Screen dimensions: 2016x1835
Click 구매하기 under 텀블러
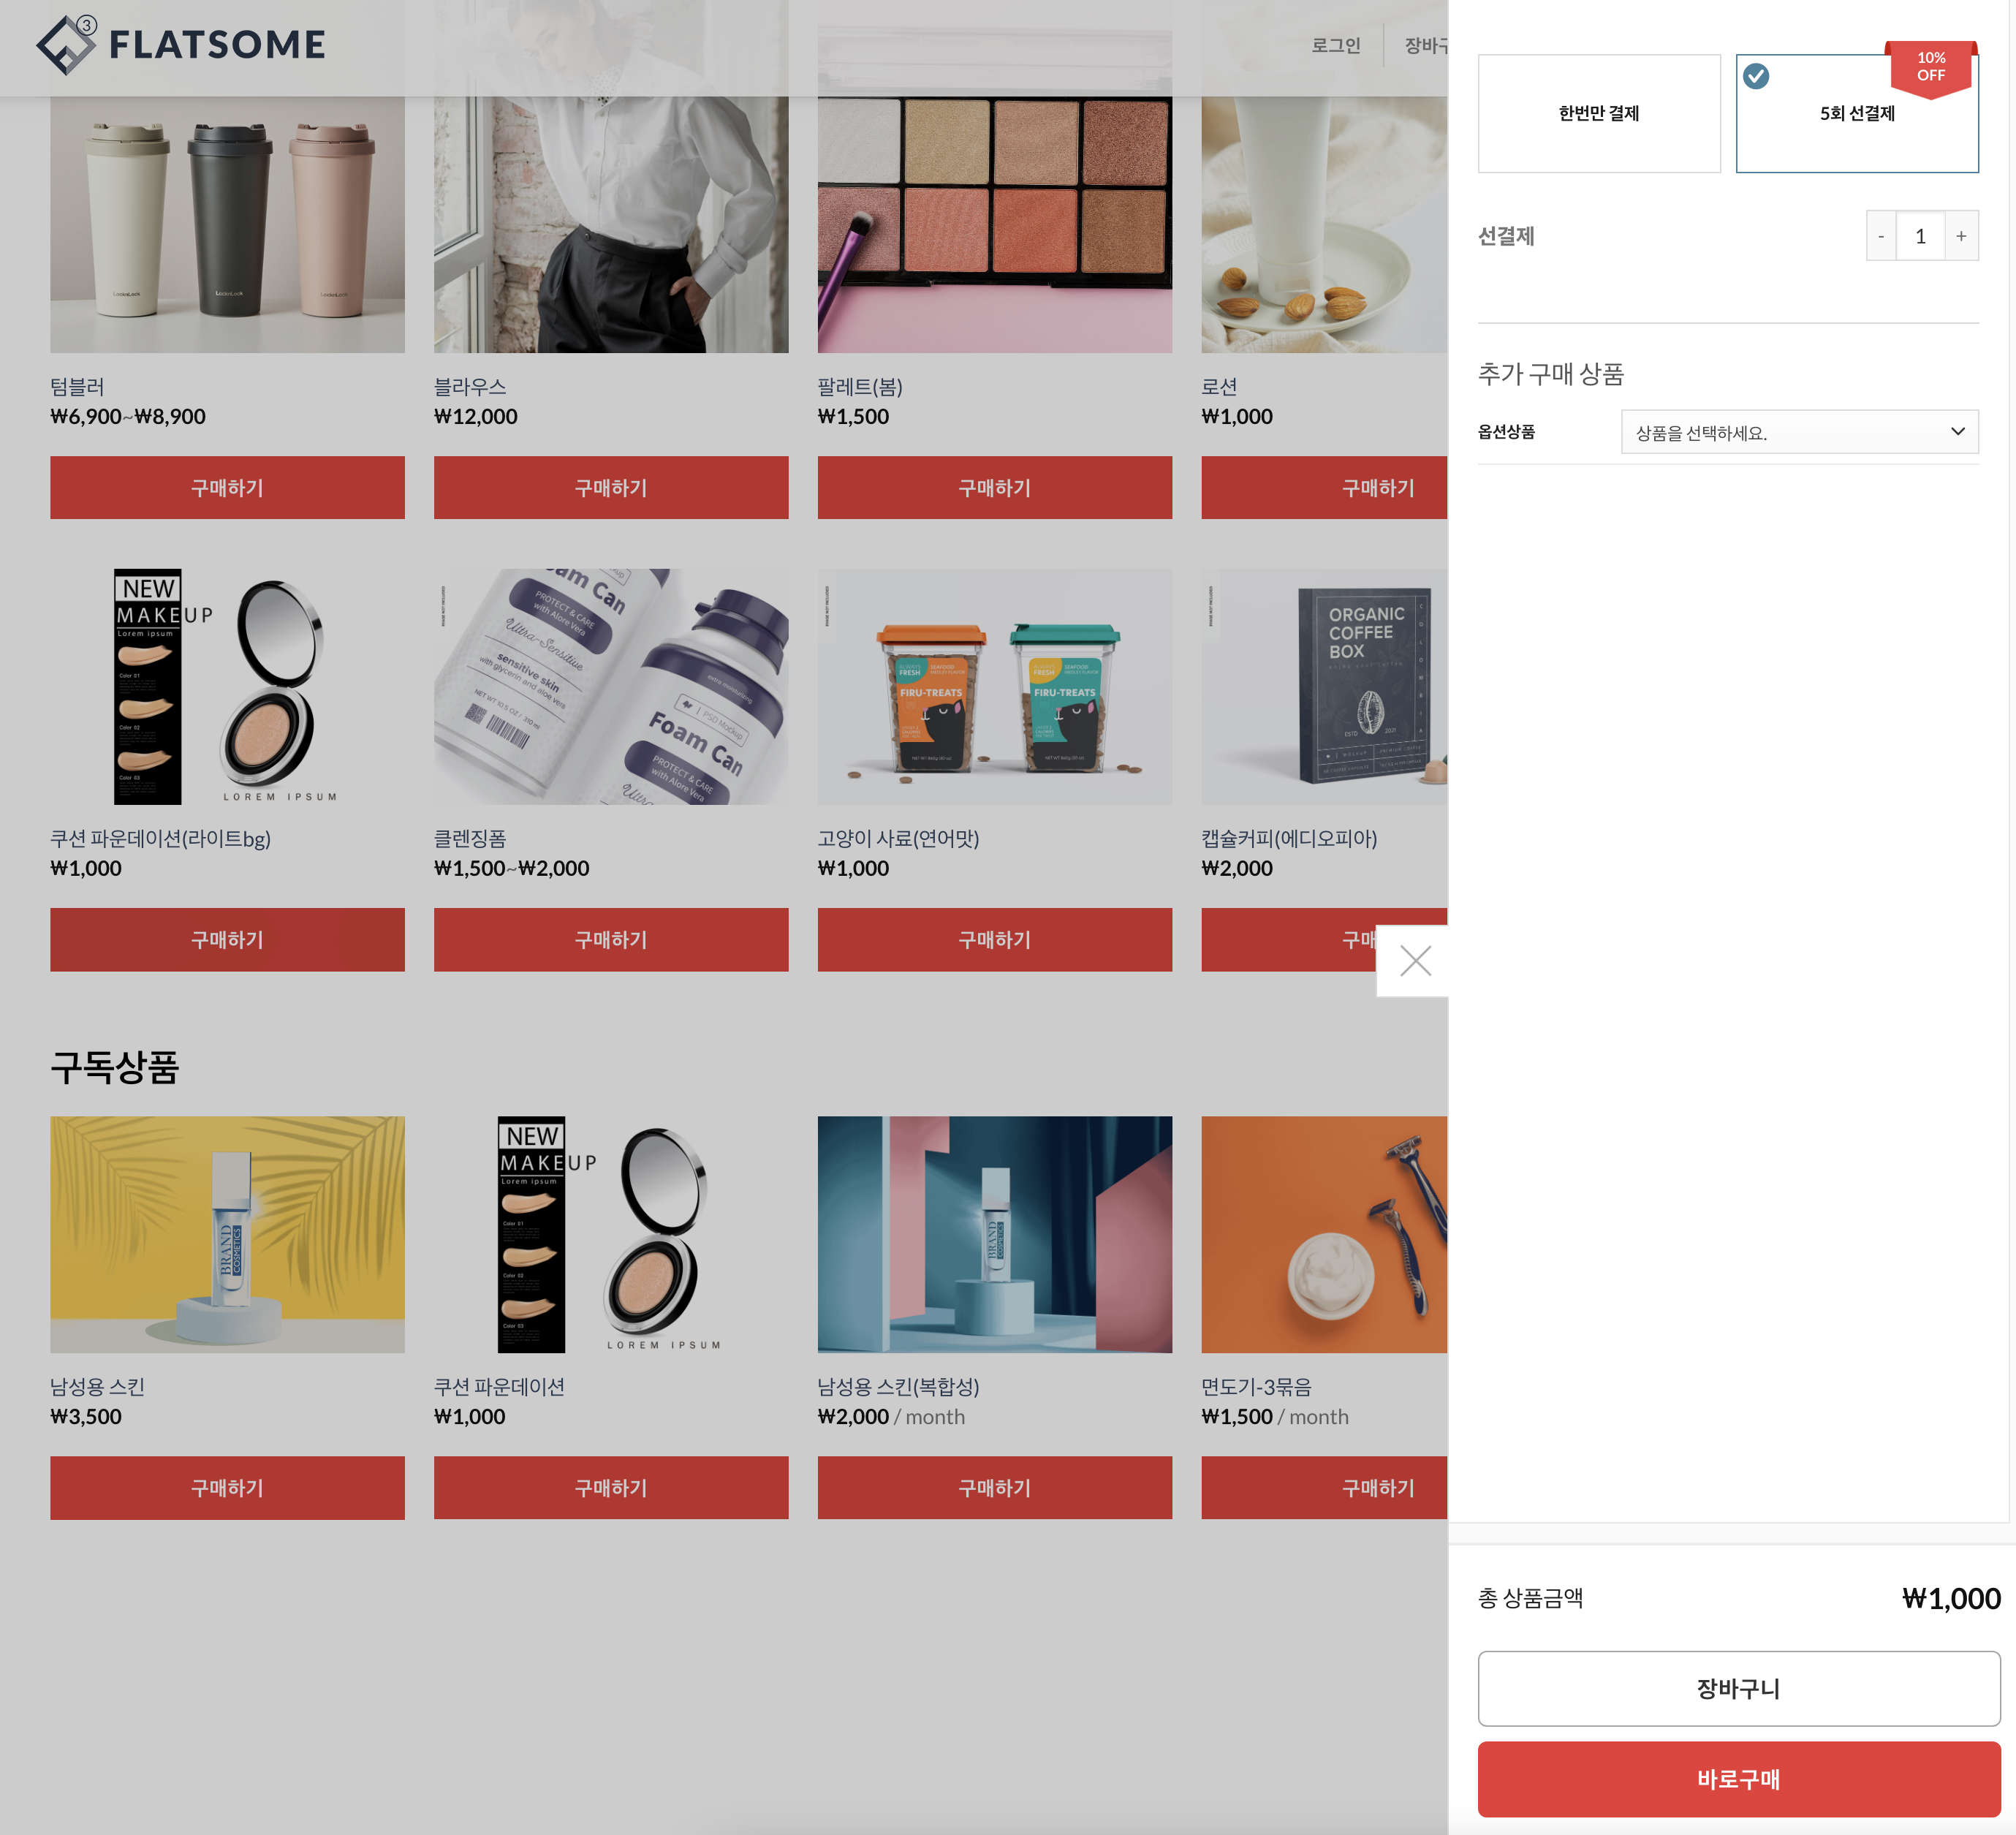pos(227,488)
